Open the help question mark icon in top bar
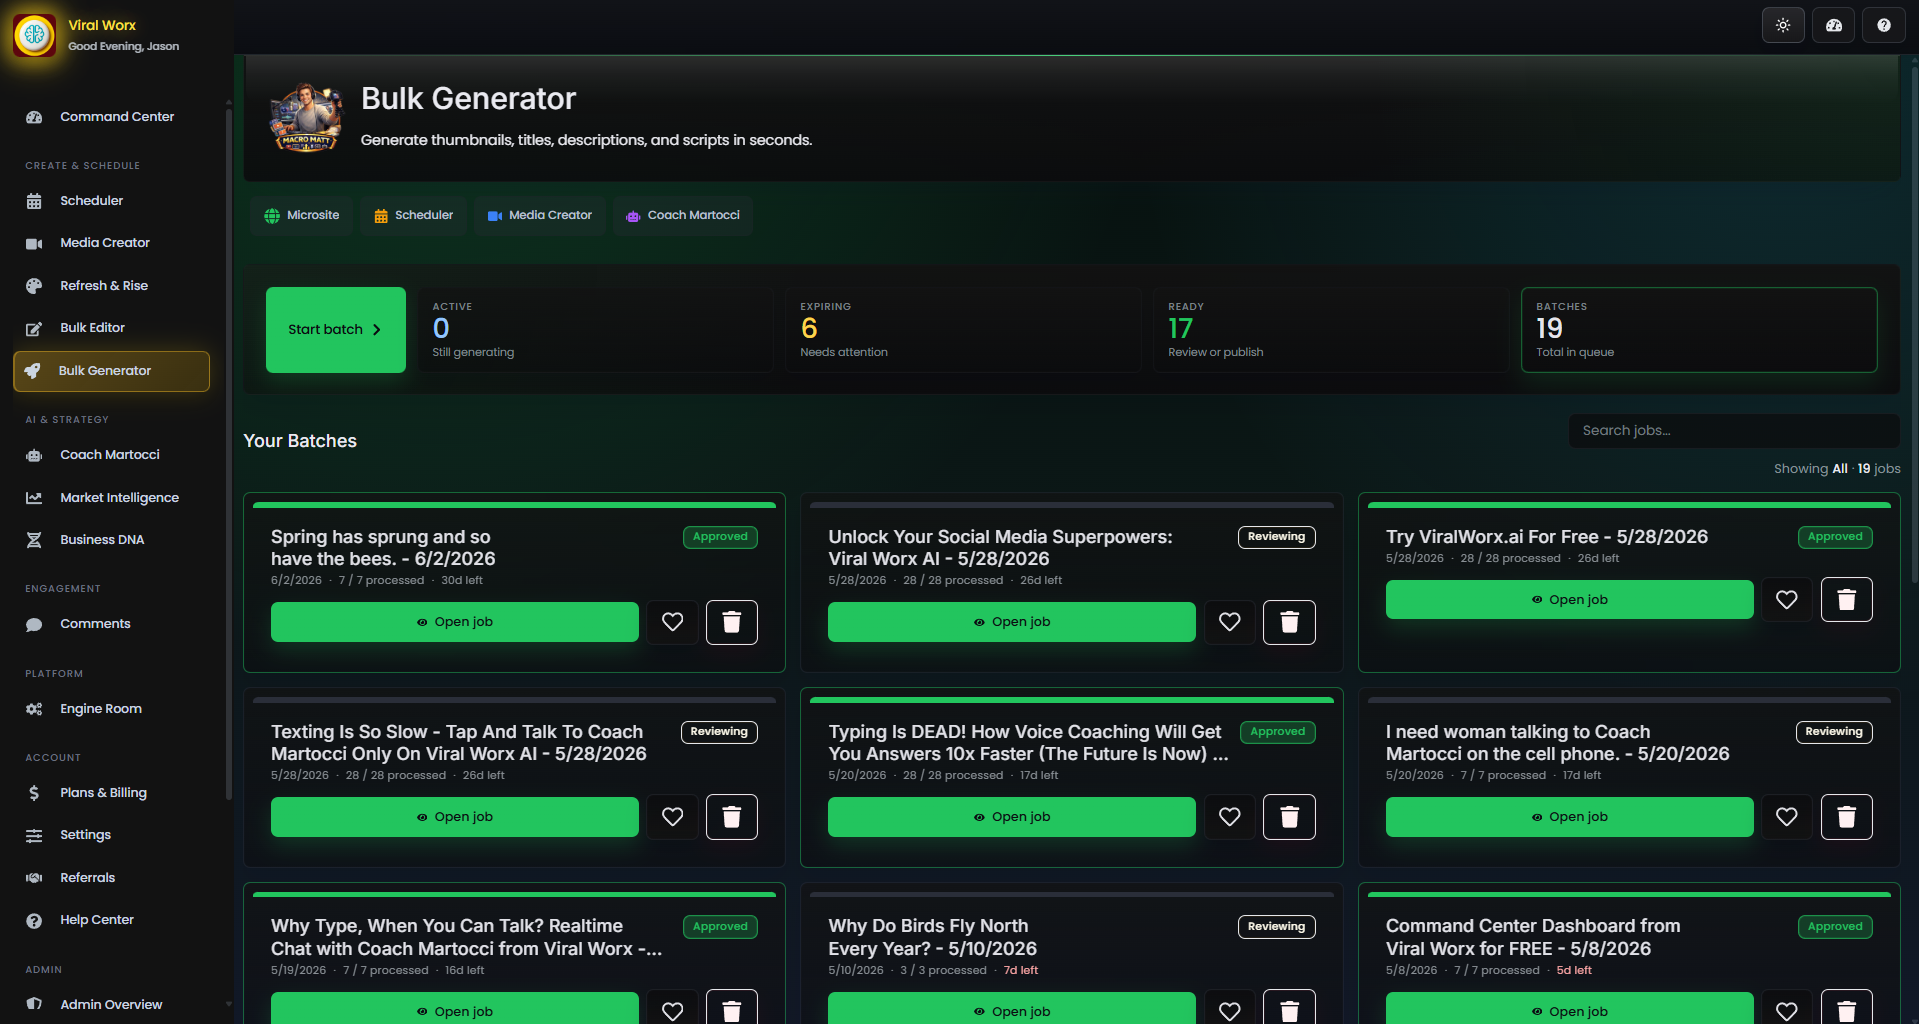 click(x=1884, y=25)
